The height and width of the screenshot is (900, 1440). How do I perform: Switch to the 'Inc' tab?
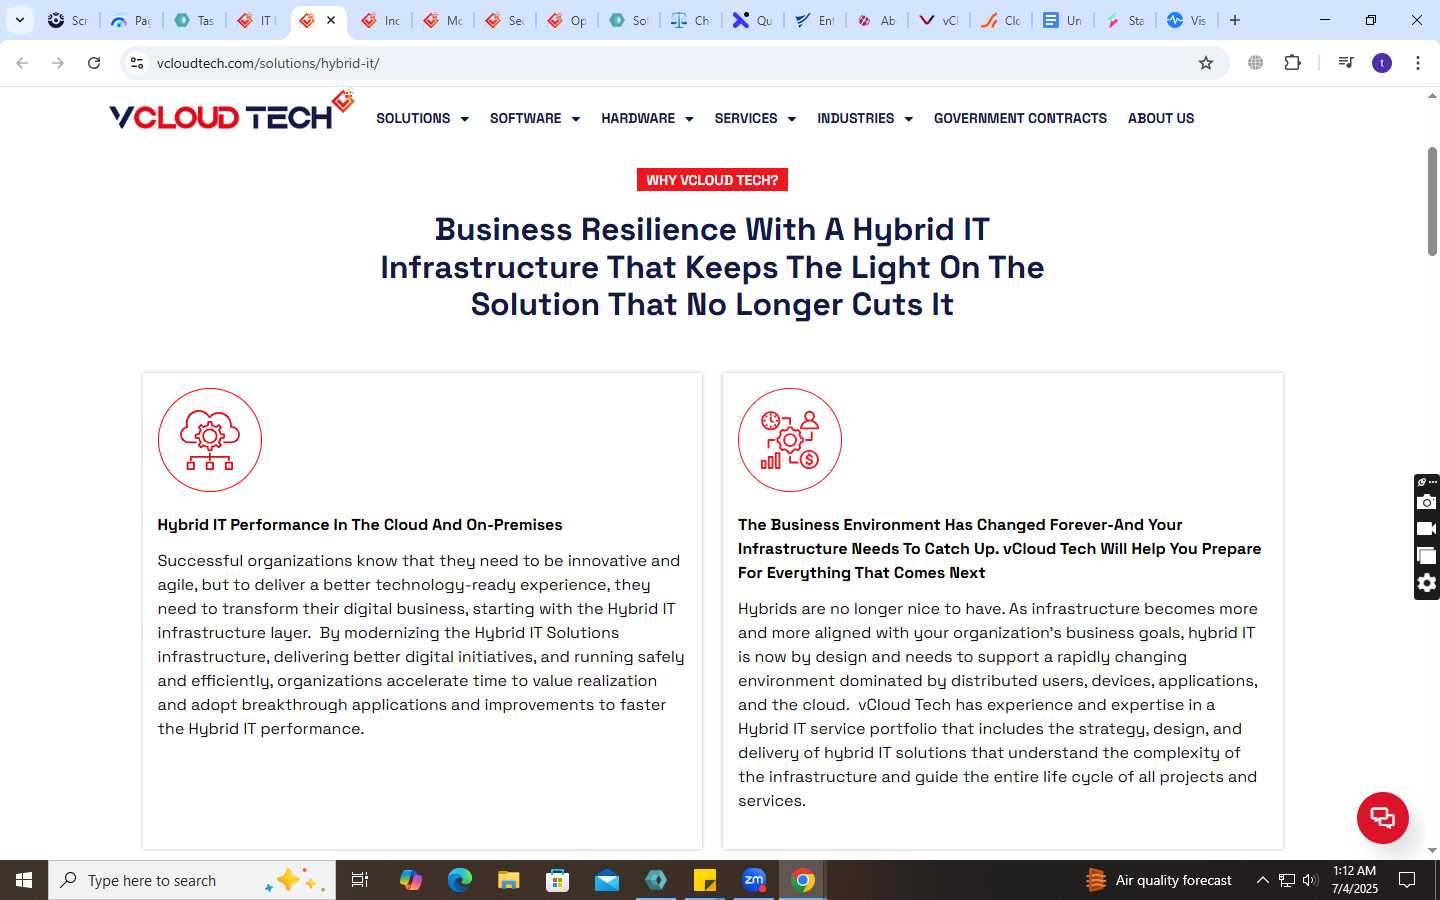(x=381, y=20)
